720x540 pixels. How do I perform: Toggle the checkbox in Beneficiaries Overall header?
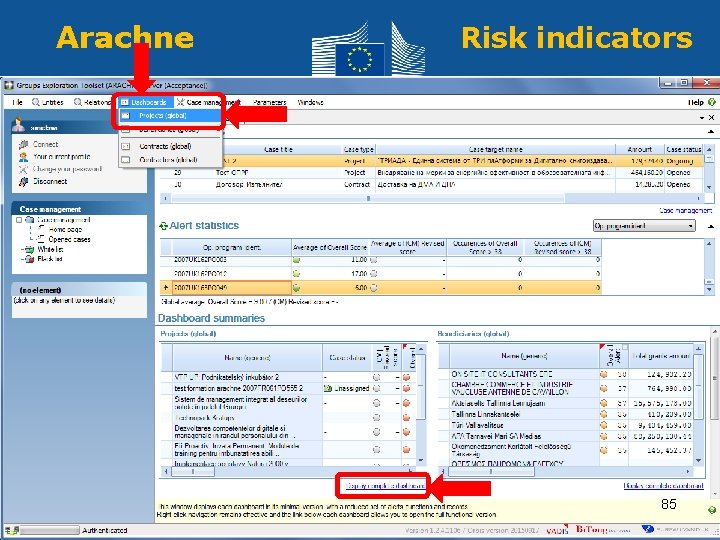[625, 347]
